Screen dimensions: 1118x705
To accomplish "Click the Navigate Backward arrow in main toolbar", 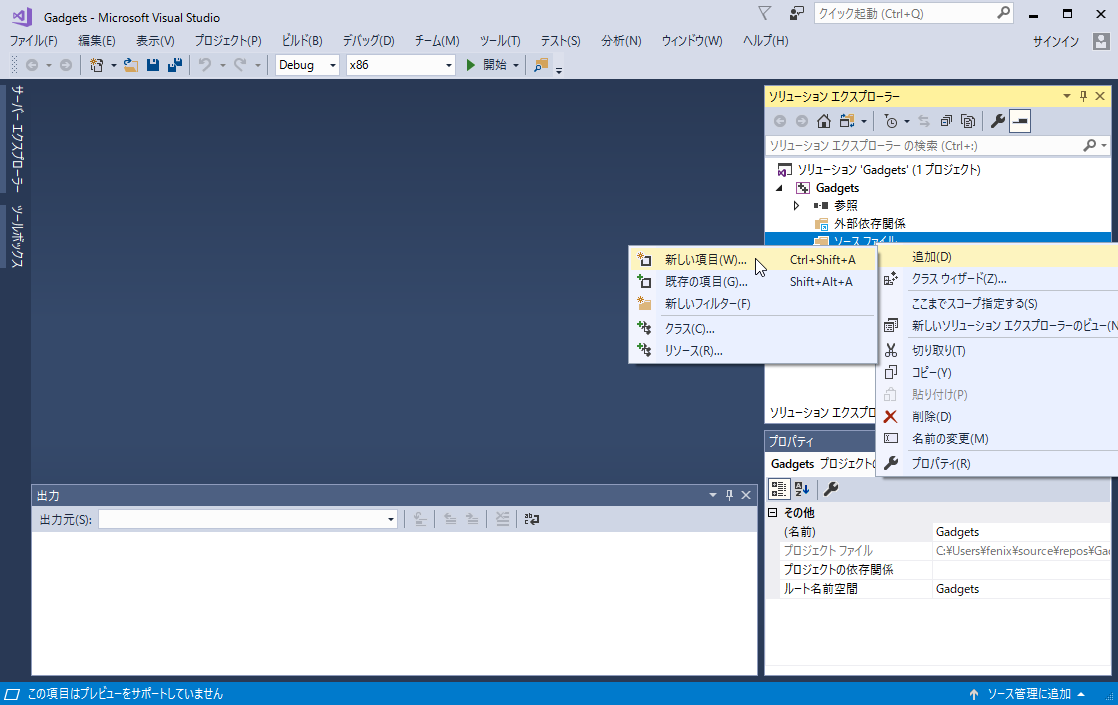I will (x=31, y=65).
